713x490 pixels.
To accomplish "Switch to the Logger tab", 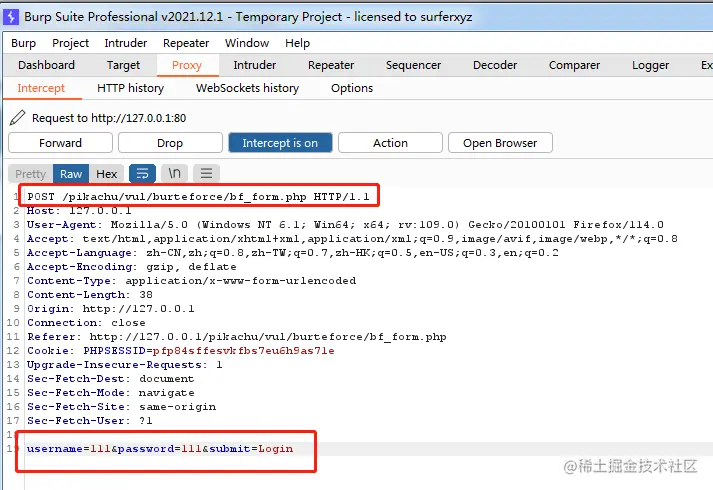I will tap(650, 65).
